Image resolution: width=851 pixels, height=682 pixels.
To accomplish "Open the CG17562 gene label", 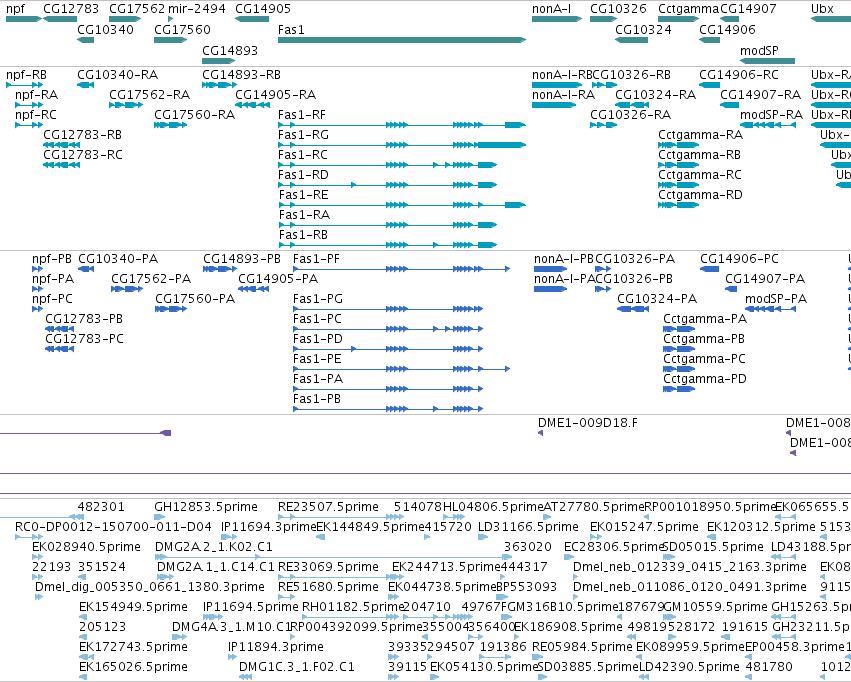I will [137, 9].
